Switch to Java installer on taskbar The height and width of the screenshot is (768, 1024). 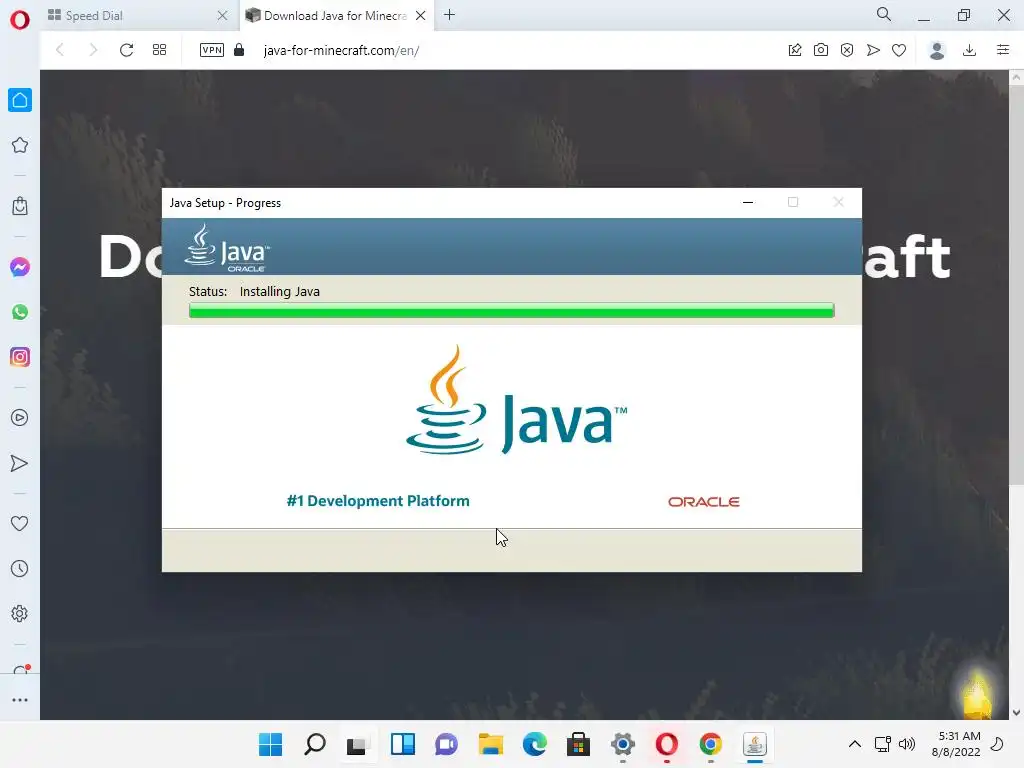(x=755, y=744)
